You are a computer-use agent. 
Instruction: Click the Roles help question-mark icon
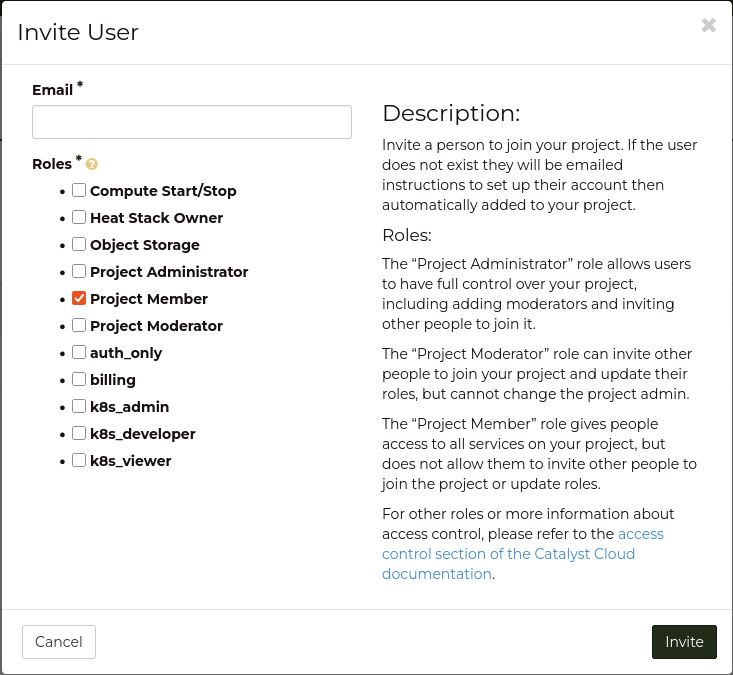click(x=92, y=164)
